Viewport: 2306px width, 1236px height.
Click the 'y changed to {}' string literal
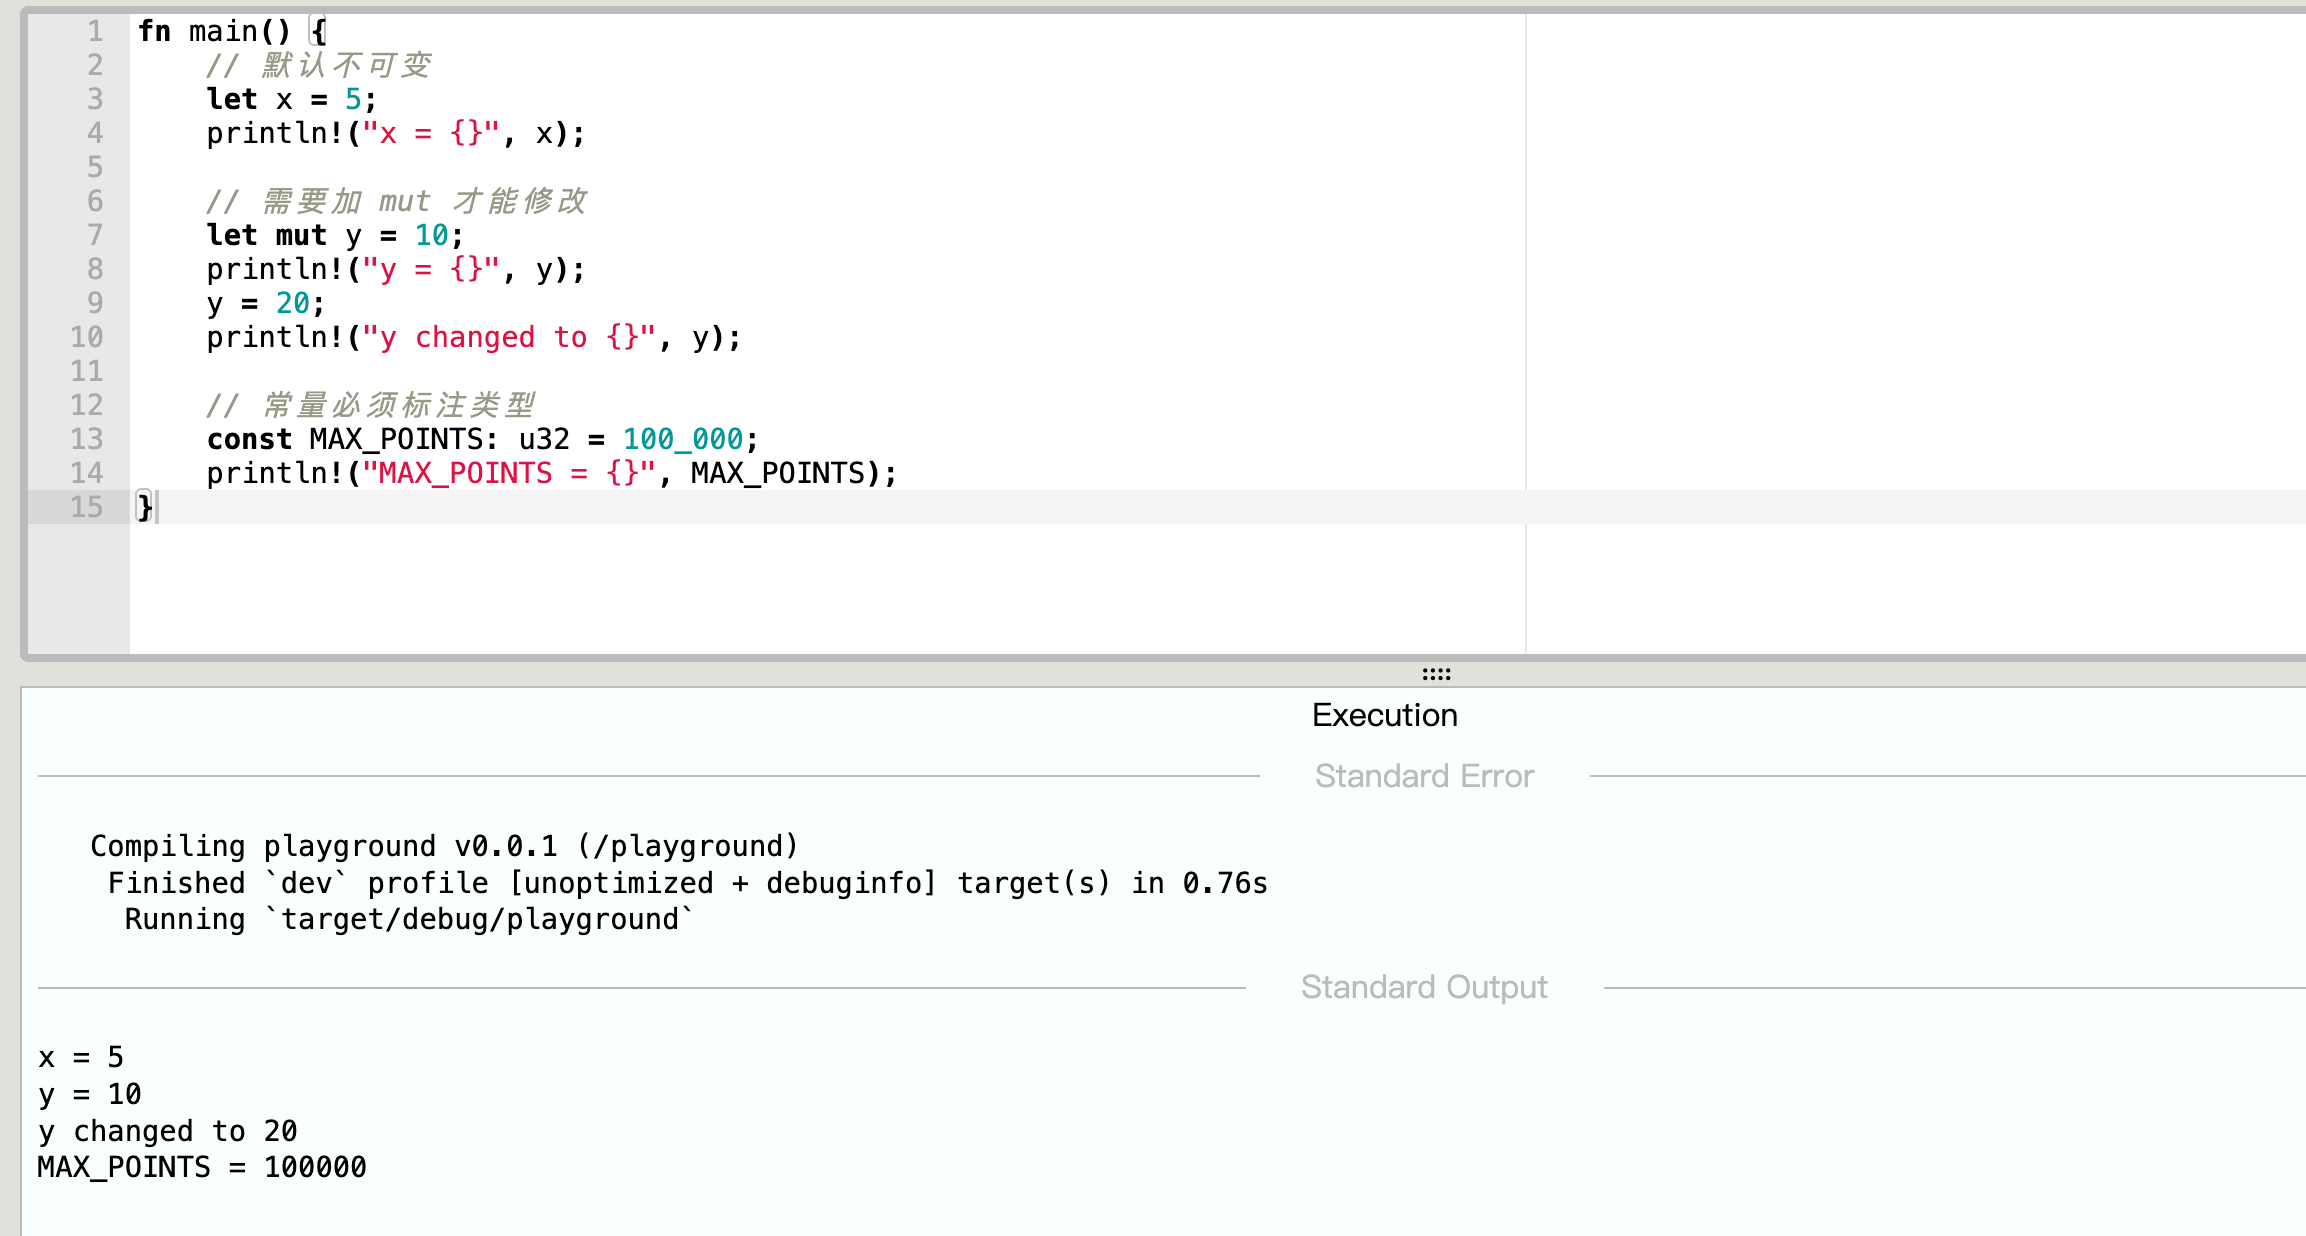pyautogui.click(x=508, y=337)
